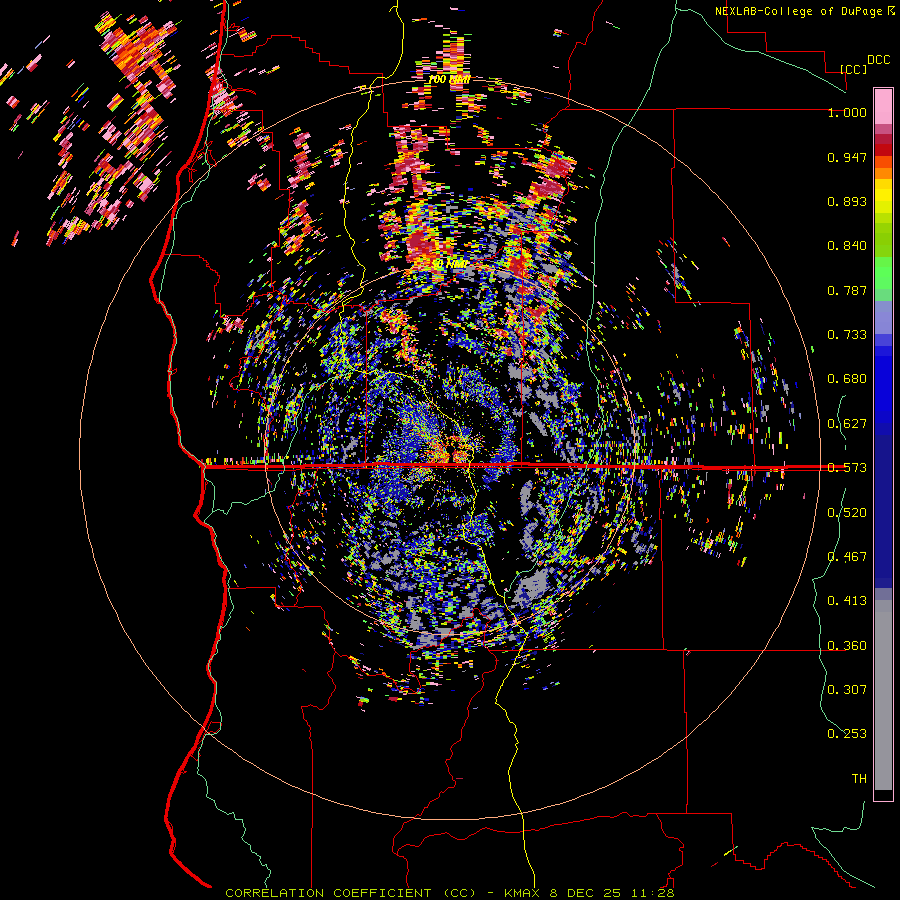Click the 0.467 scale value
900x900 pixels.
tap(847, 557)
